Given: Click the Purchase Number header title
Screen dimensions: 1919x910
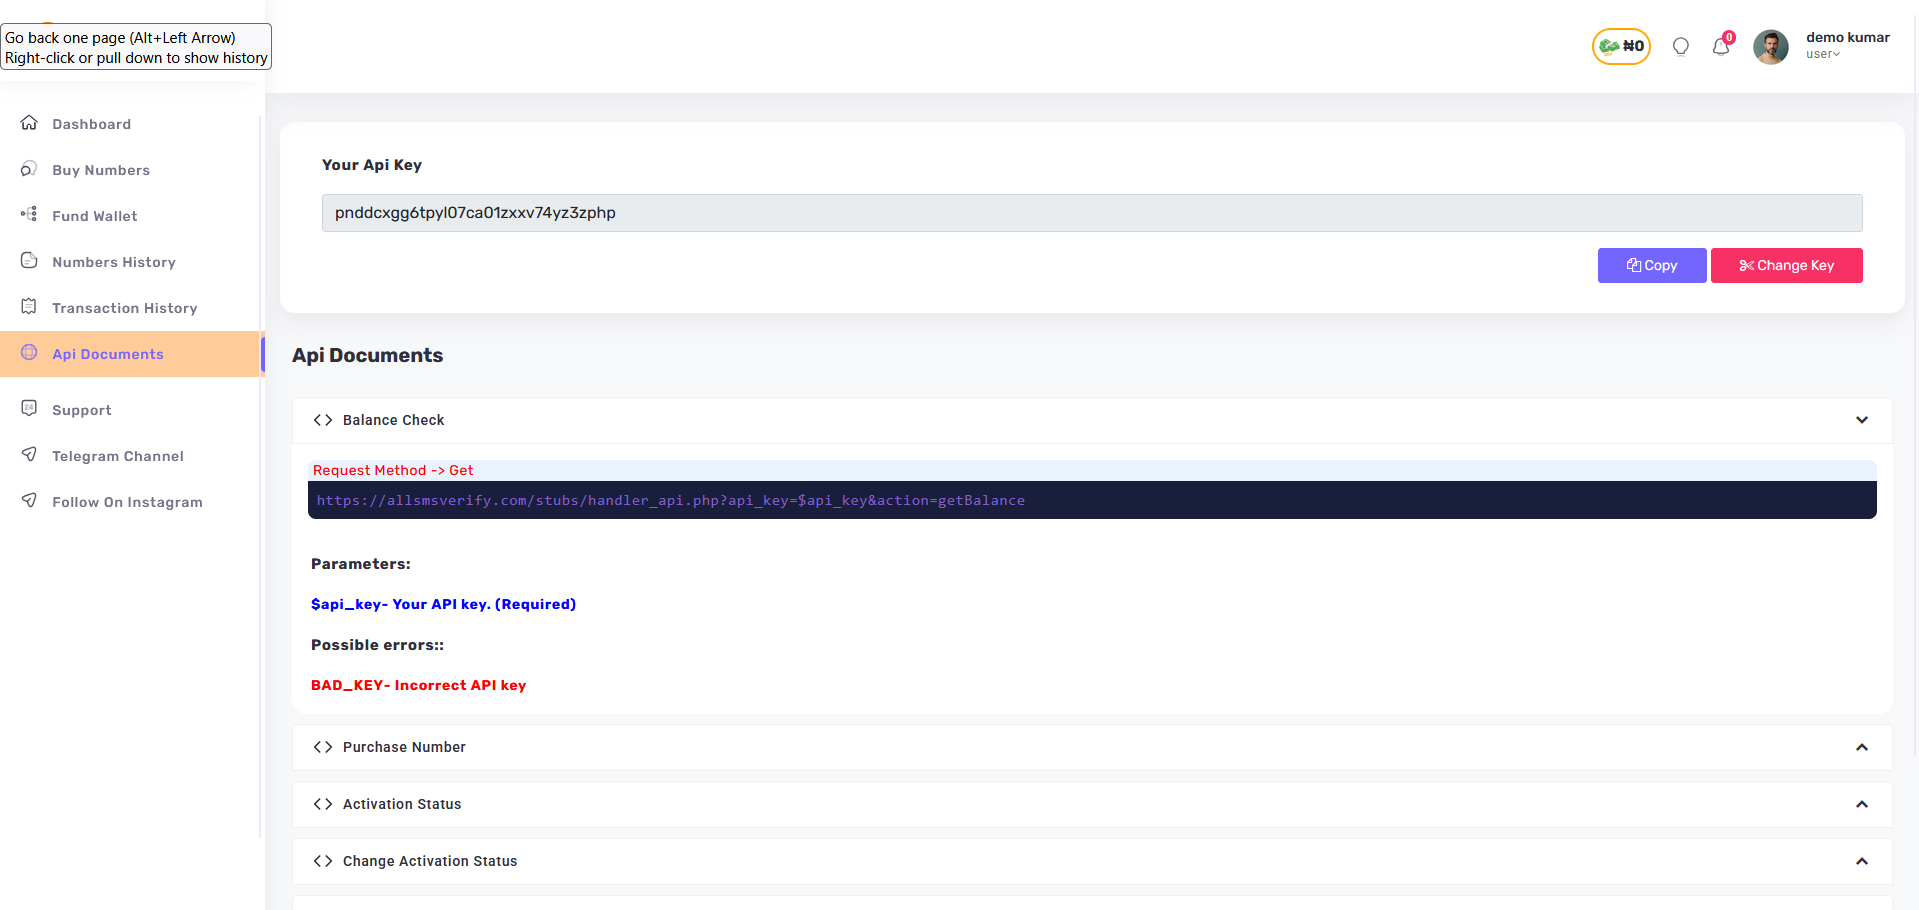Looking at the screenshot, I should coord(404,747).
